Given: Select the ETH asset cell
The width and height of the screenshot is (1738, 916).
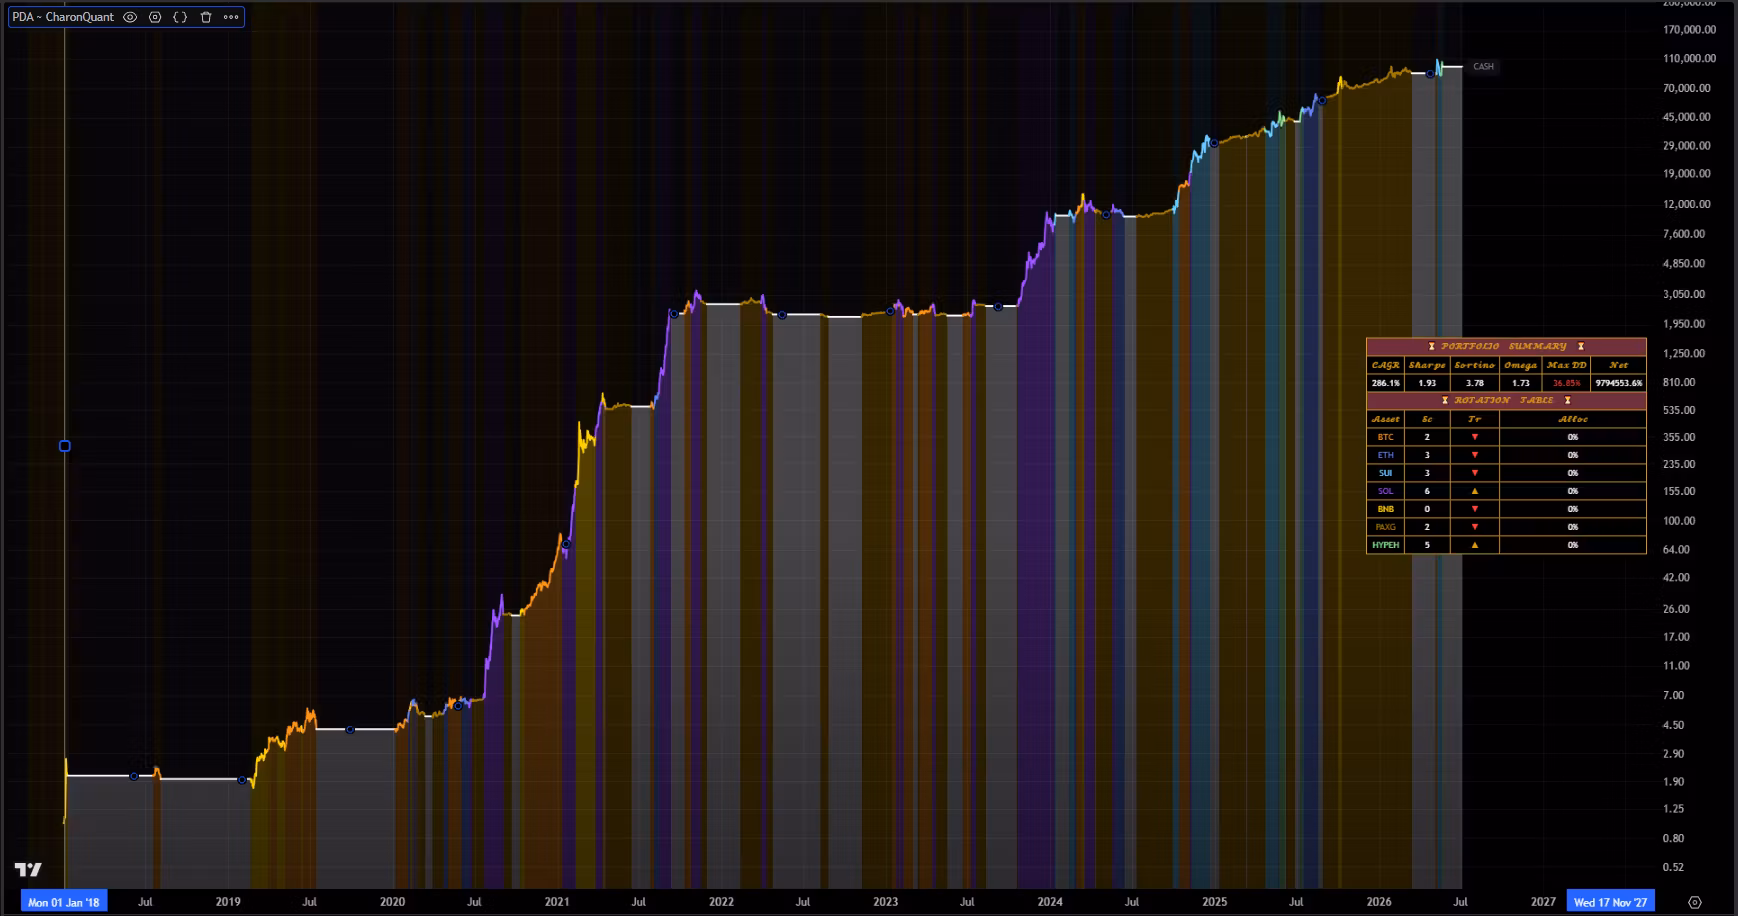Looking at the screenshot, I should point(1385,455).
